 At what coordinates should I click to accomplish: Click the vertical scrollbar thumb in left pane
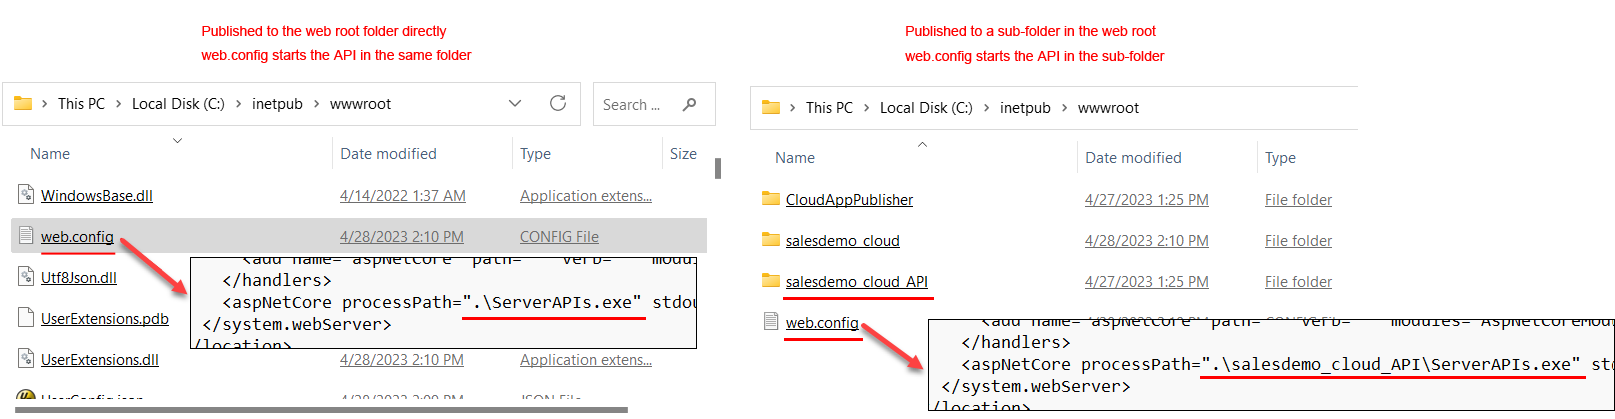tap(718, 168)
